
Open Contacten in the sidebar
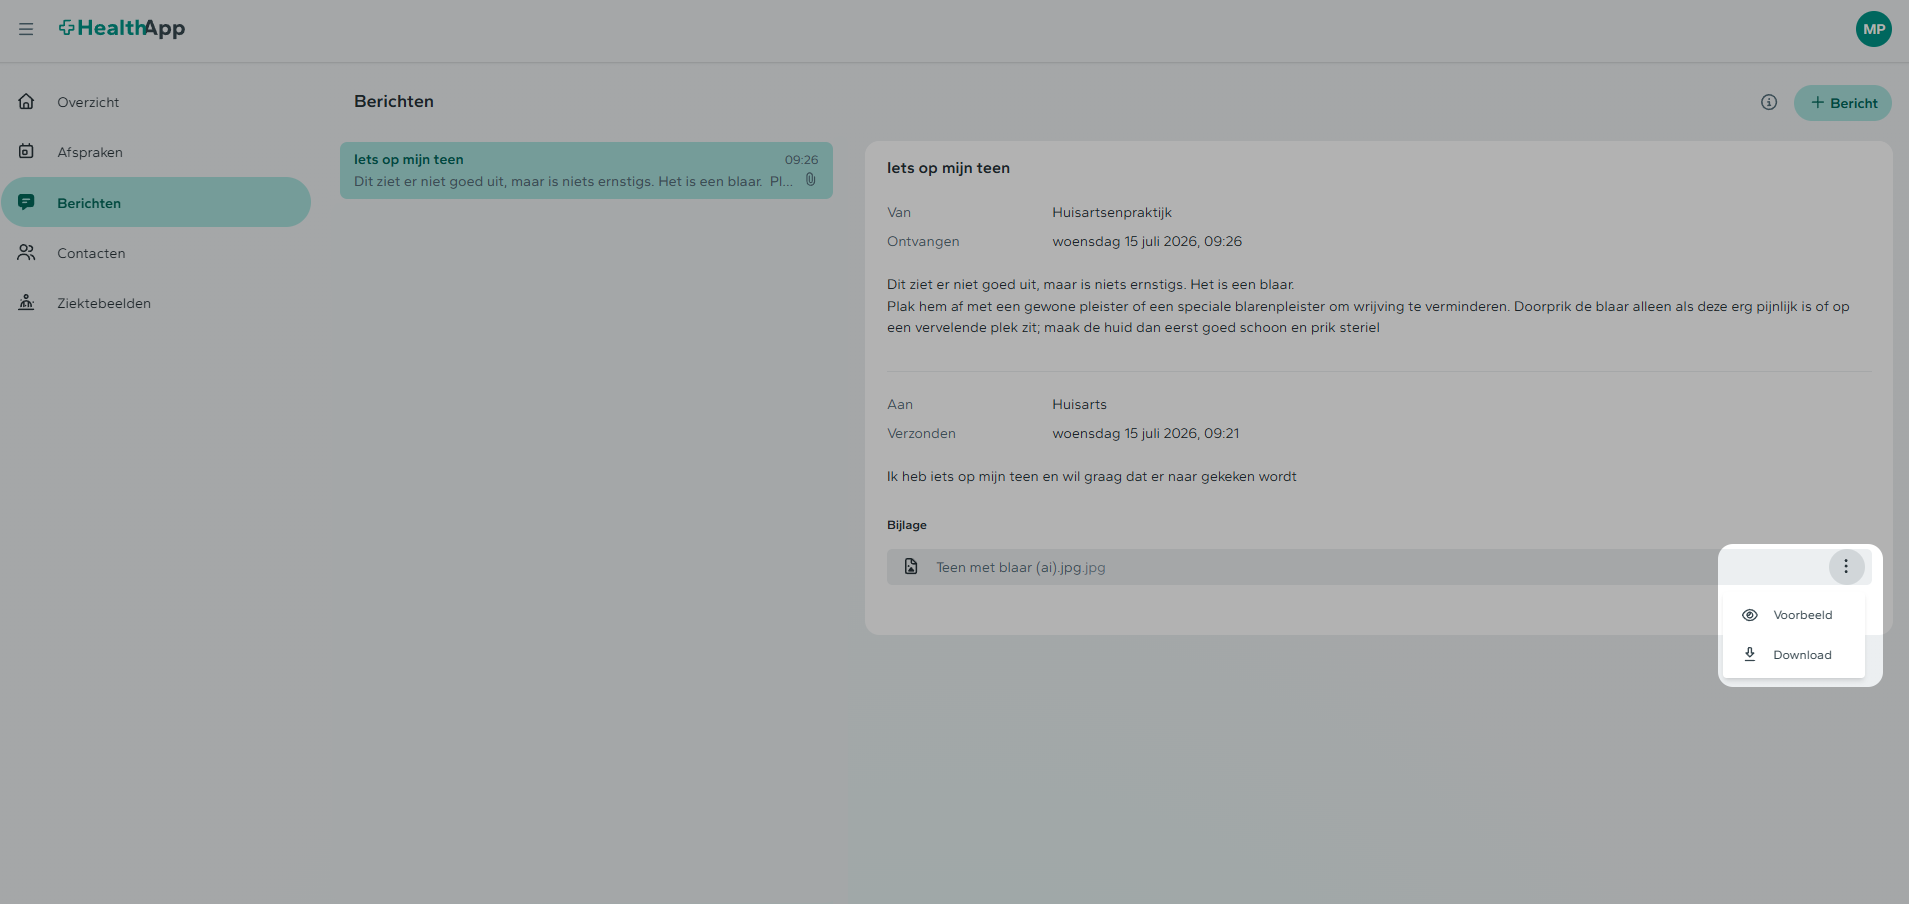pos(156,253)
